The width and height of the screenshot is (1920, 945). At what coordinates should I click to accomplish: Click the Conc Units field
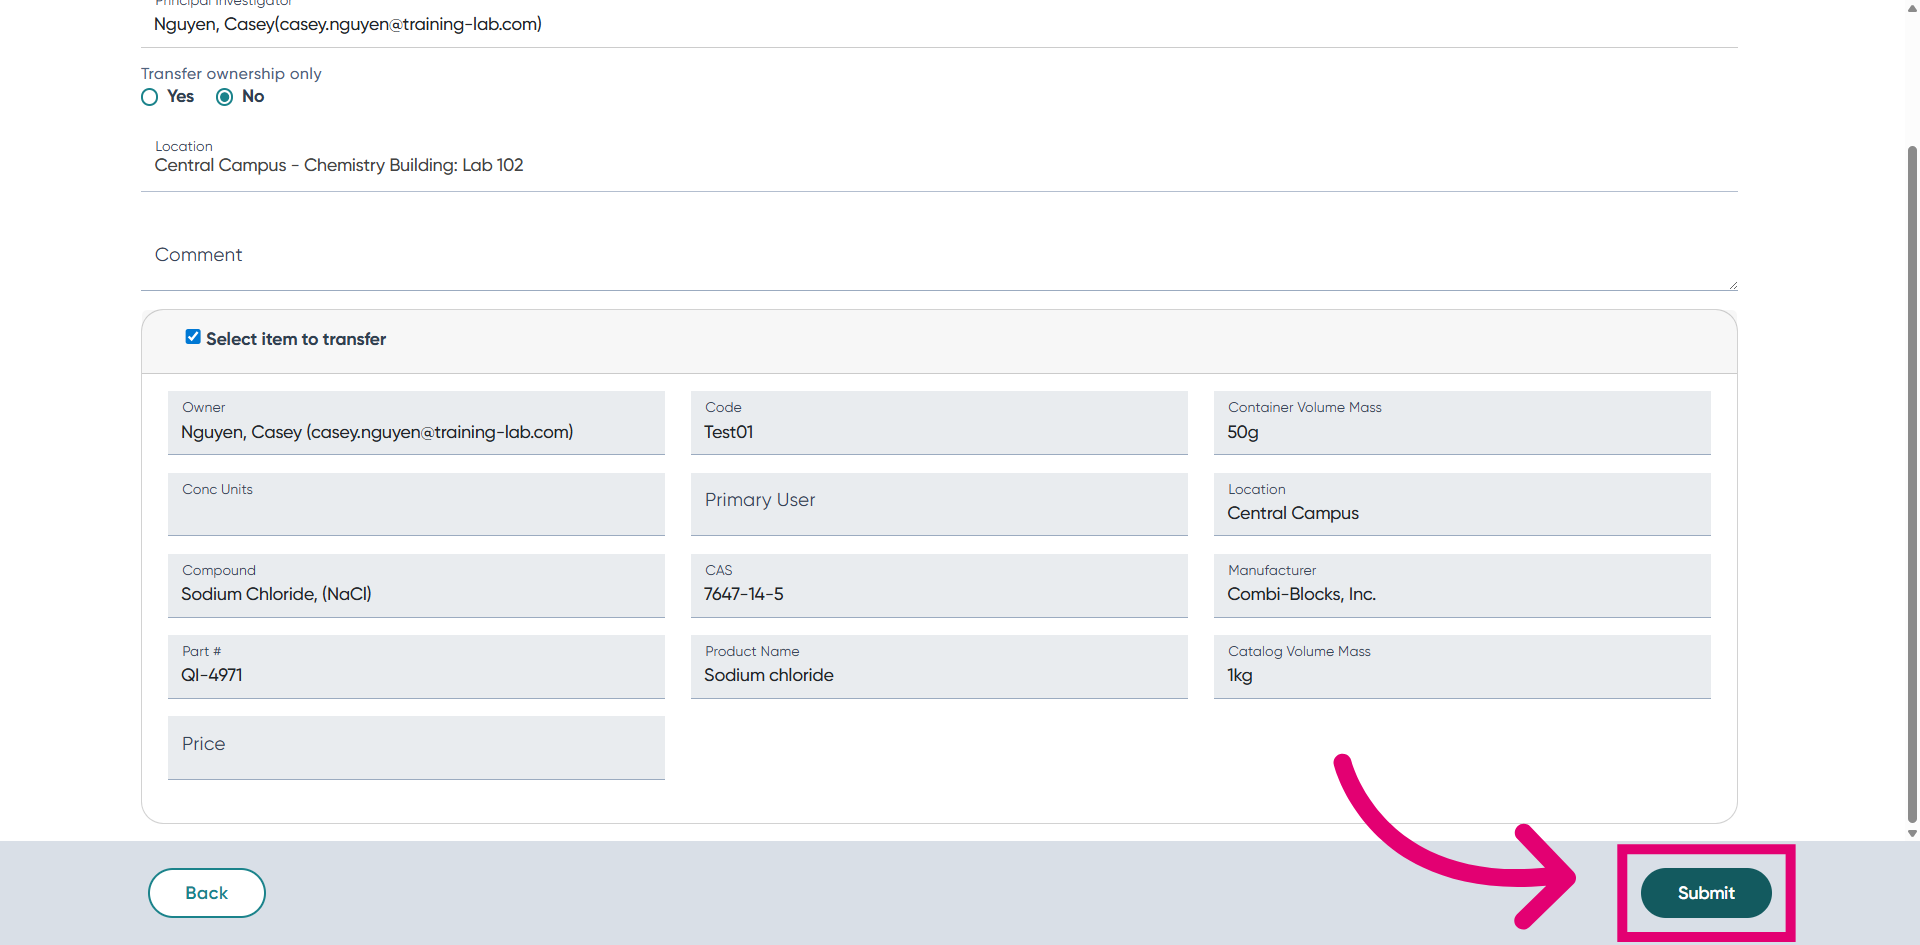point(416,504)
